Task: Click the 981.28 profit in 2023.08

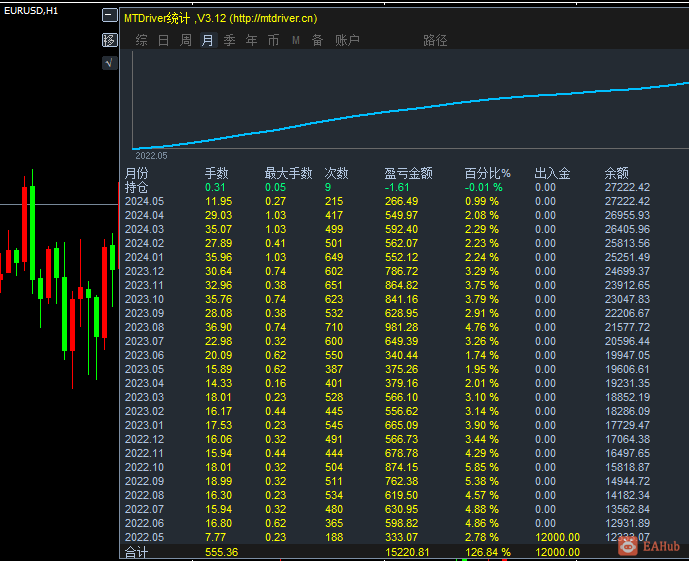Action: 402,328
